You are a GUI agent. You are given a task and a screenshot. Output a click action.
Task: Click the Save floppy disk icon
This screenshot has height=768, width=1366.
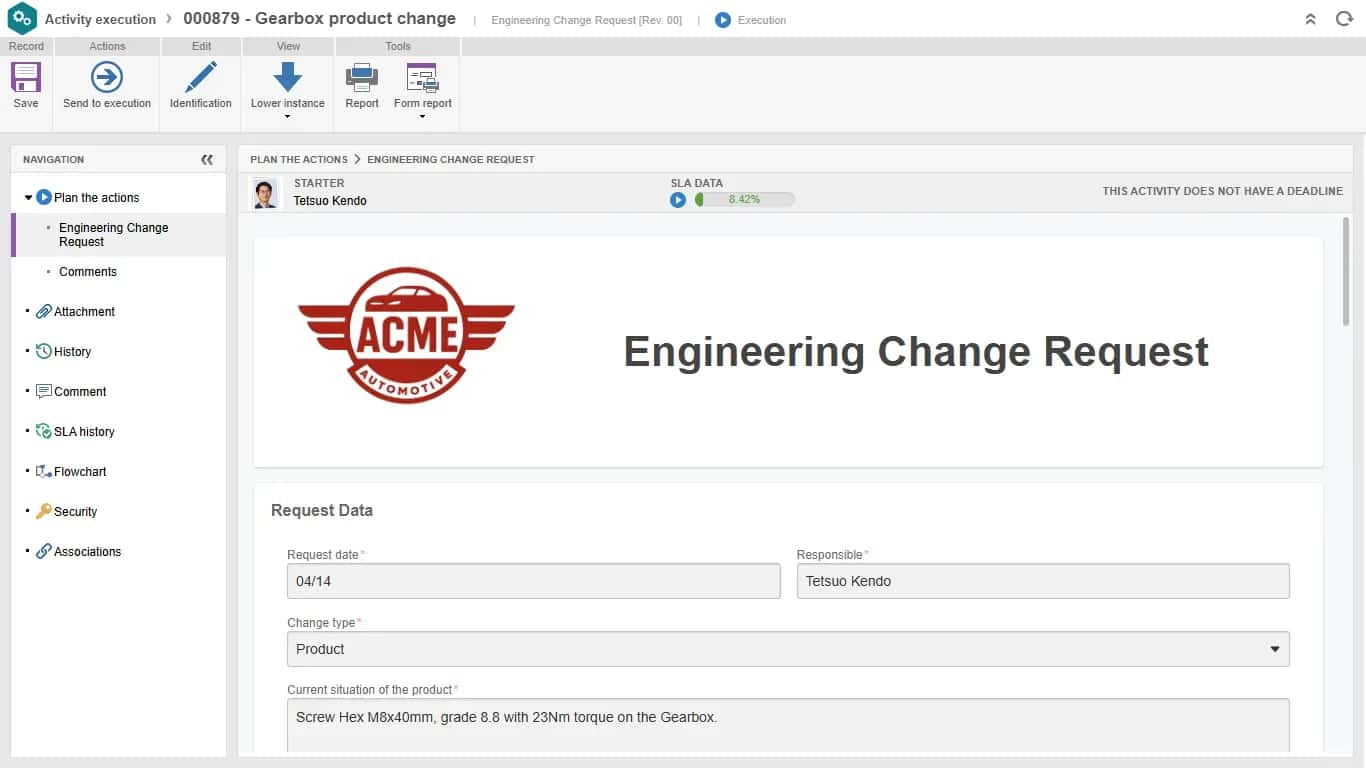point(26,77)
